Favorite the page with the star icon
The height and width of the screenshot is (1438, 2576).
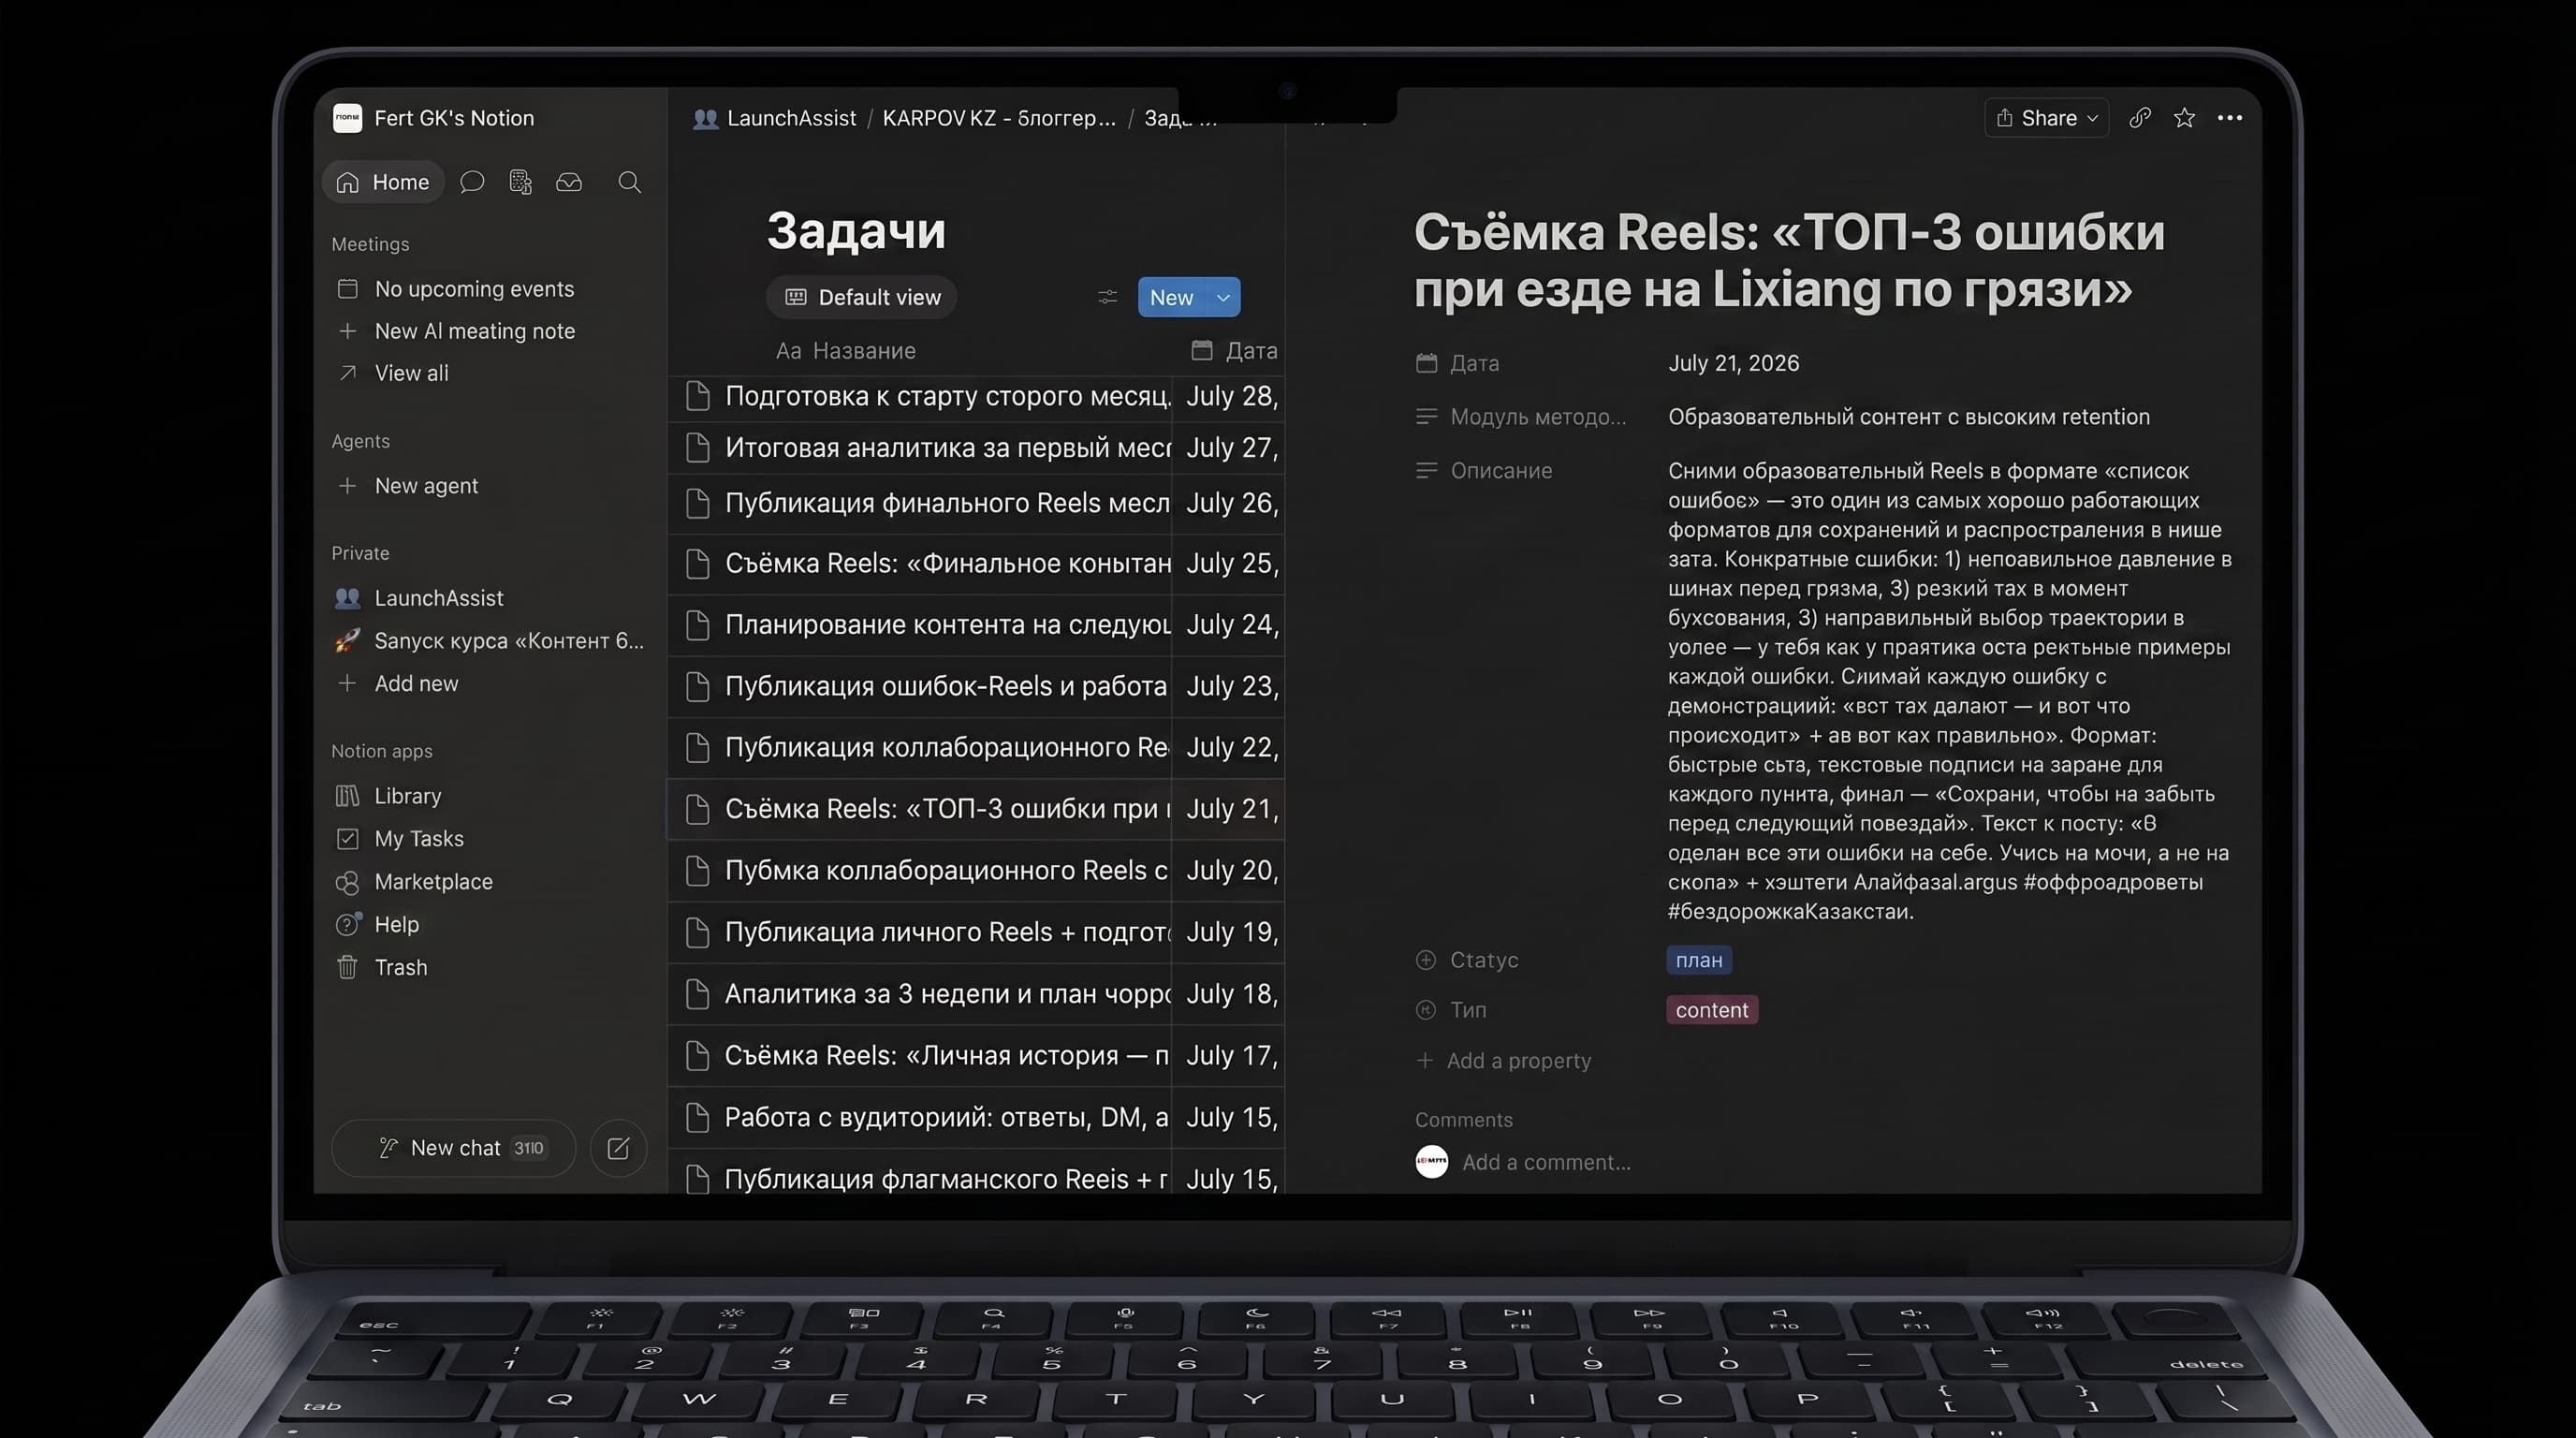tap(2184, 118)
